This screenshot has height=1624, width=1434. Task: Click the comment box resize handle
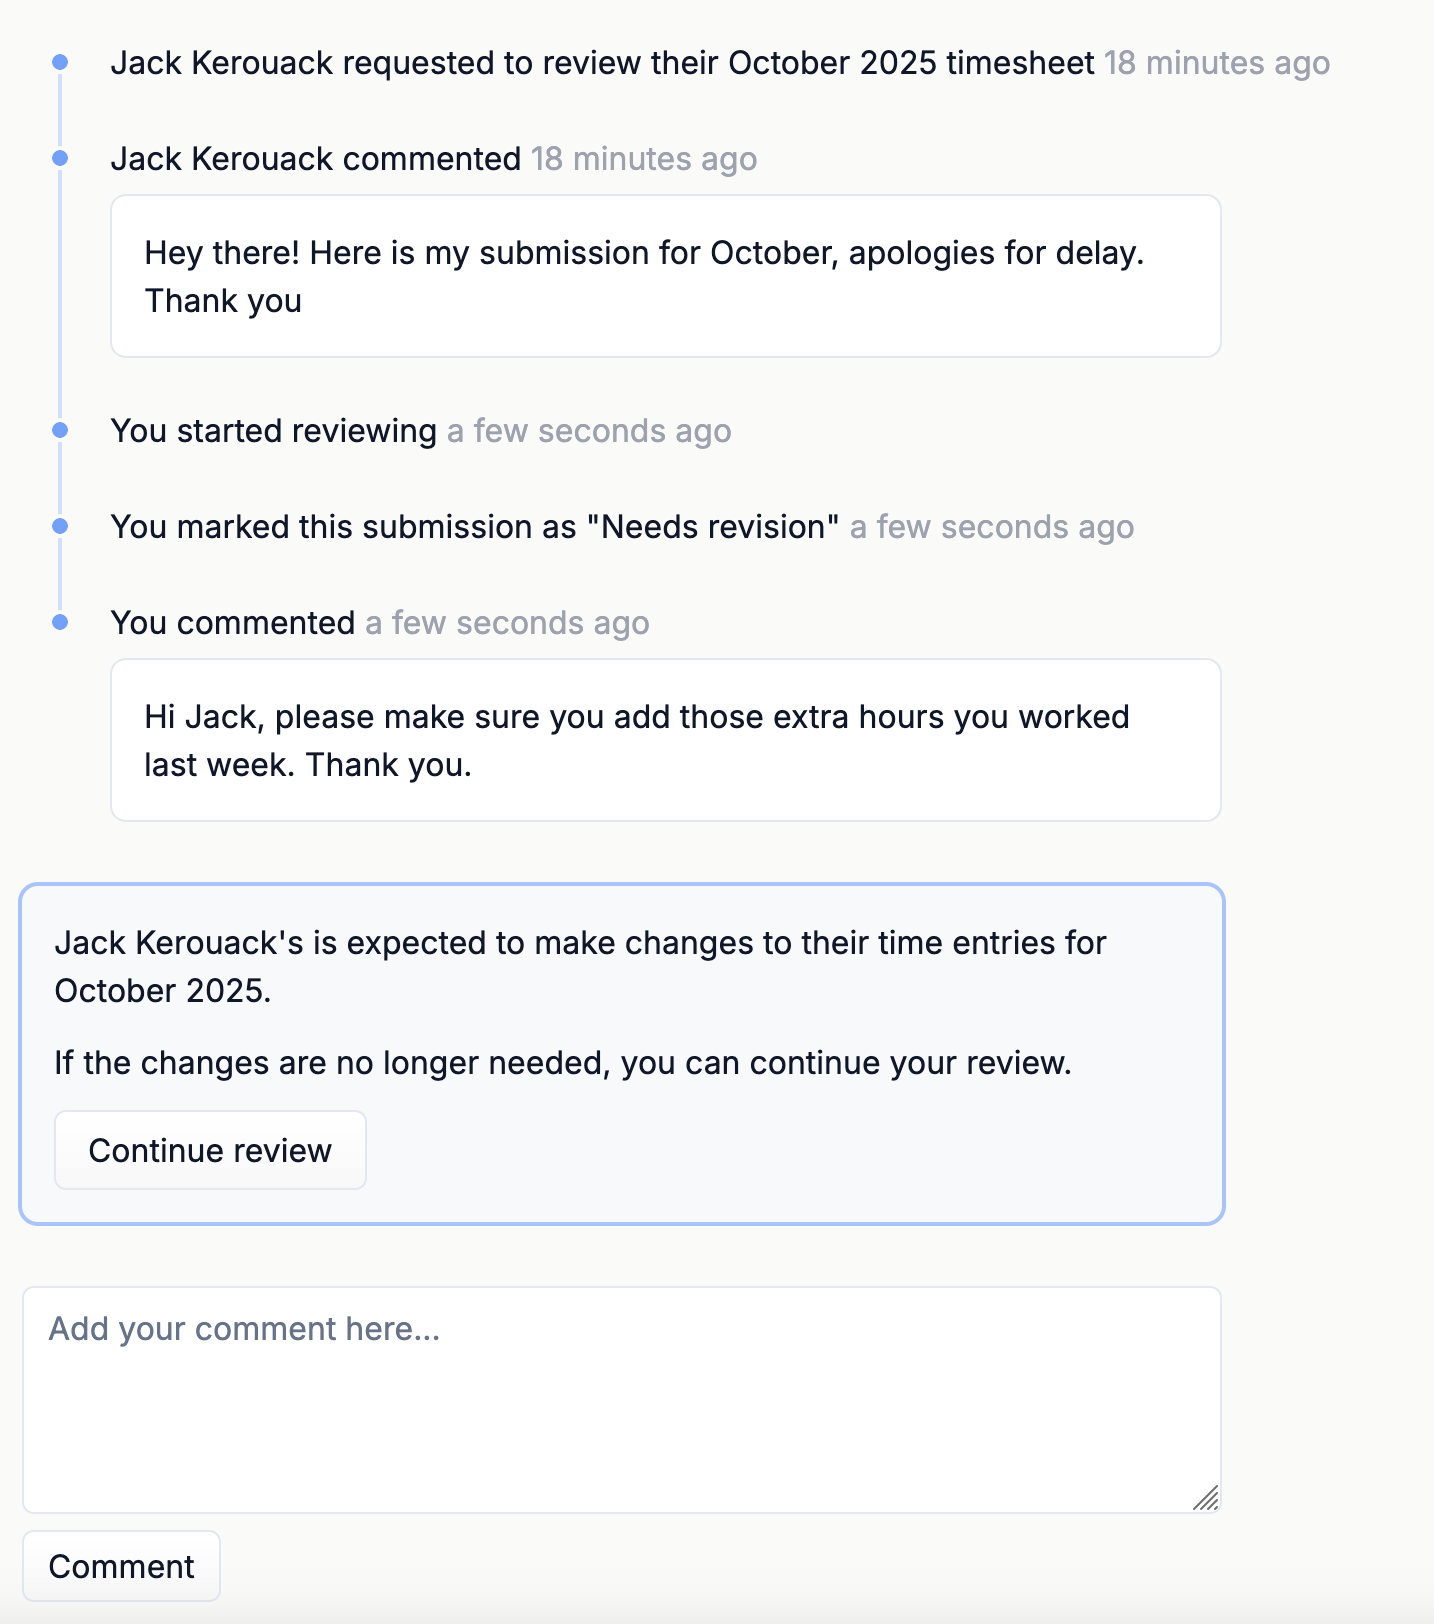point(1206,1497)
